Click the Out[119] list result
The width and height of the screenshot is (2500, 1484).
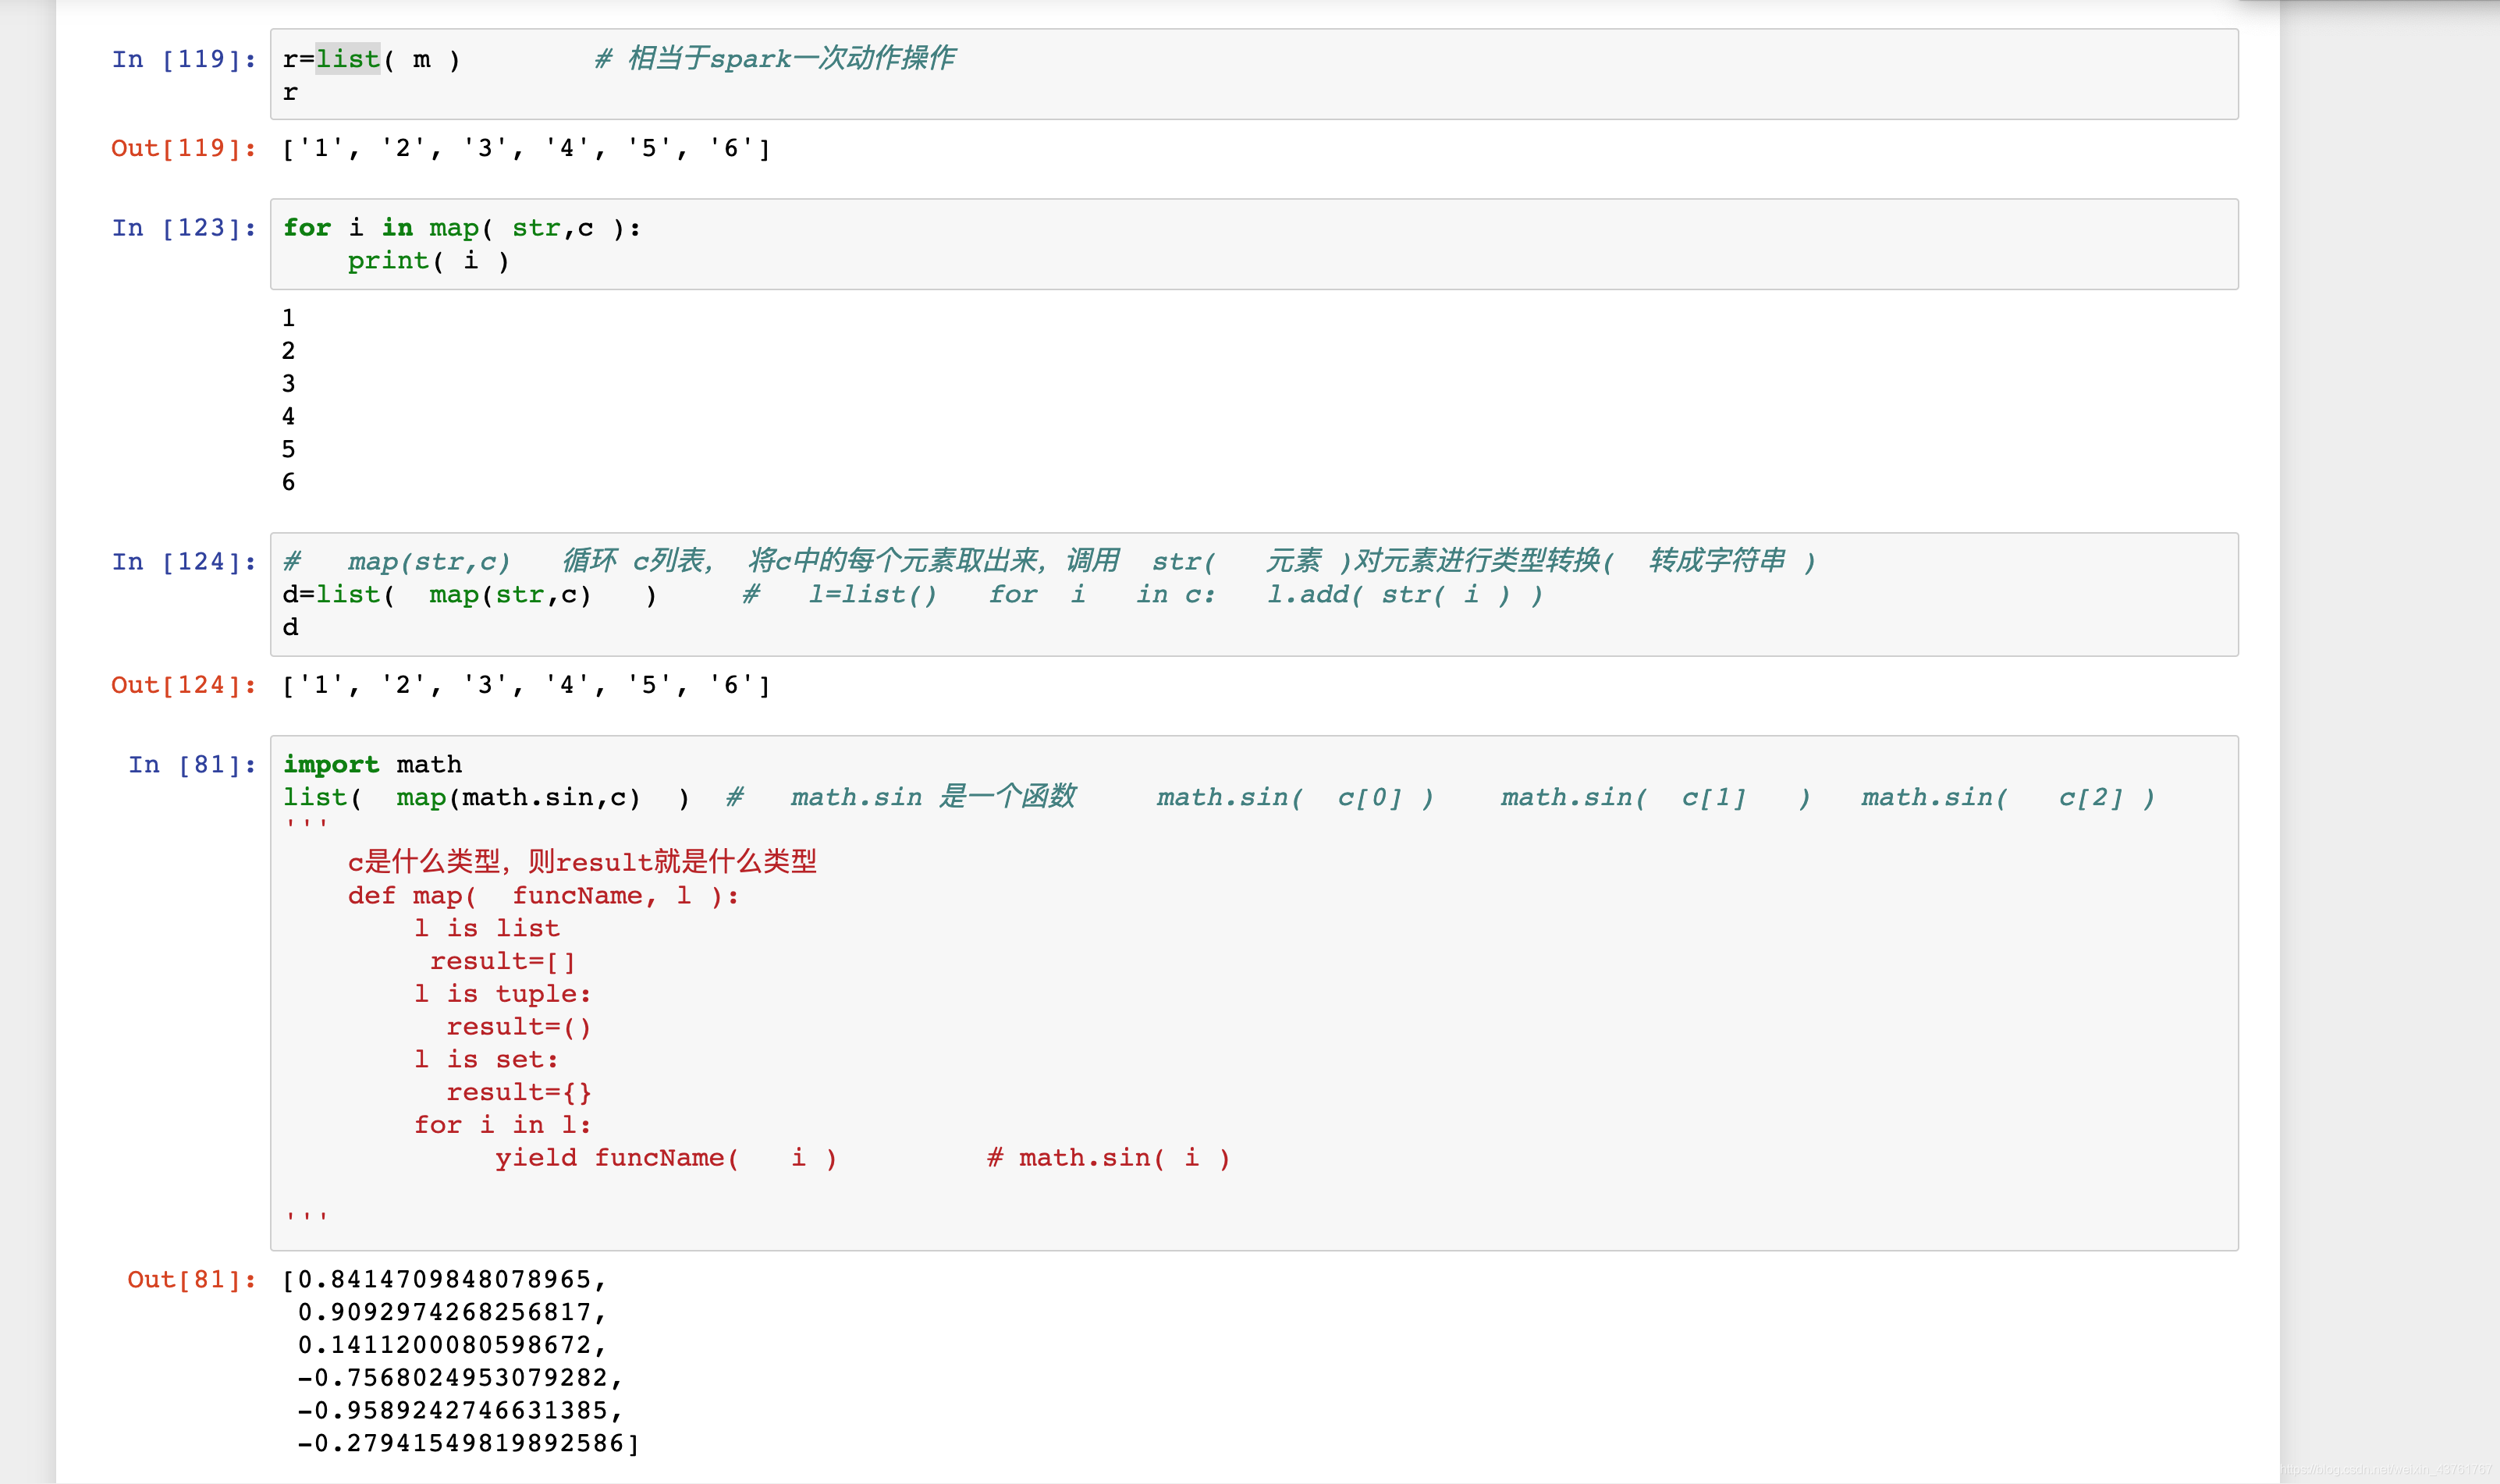click(527, 149)
